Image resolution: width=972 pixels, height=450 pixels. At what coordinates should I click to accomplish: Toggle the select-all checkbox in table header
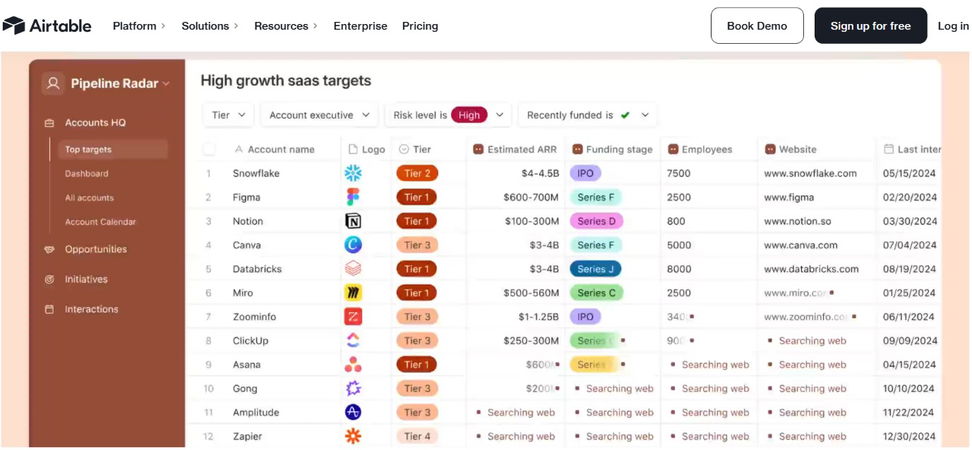(209, 150)
